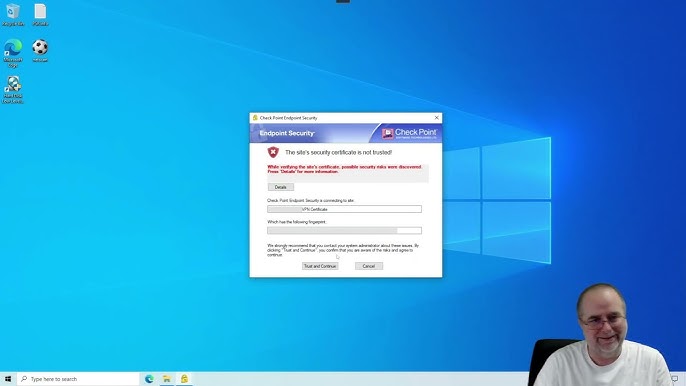
Task: Open the blank document file on desktop
Action: tap(40, 15)
